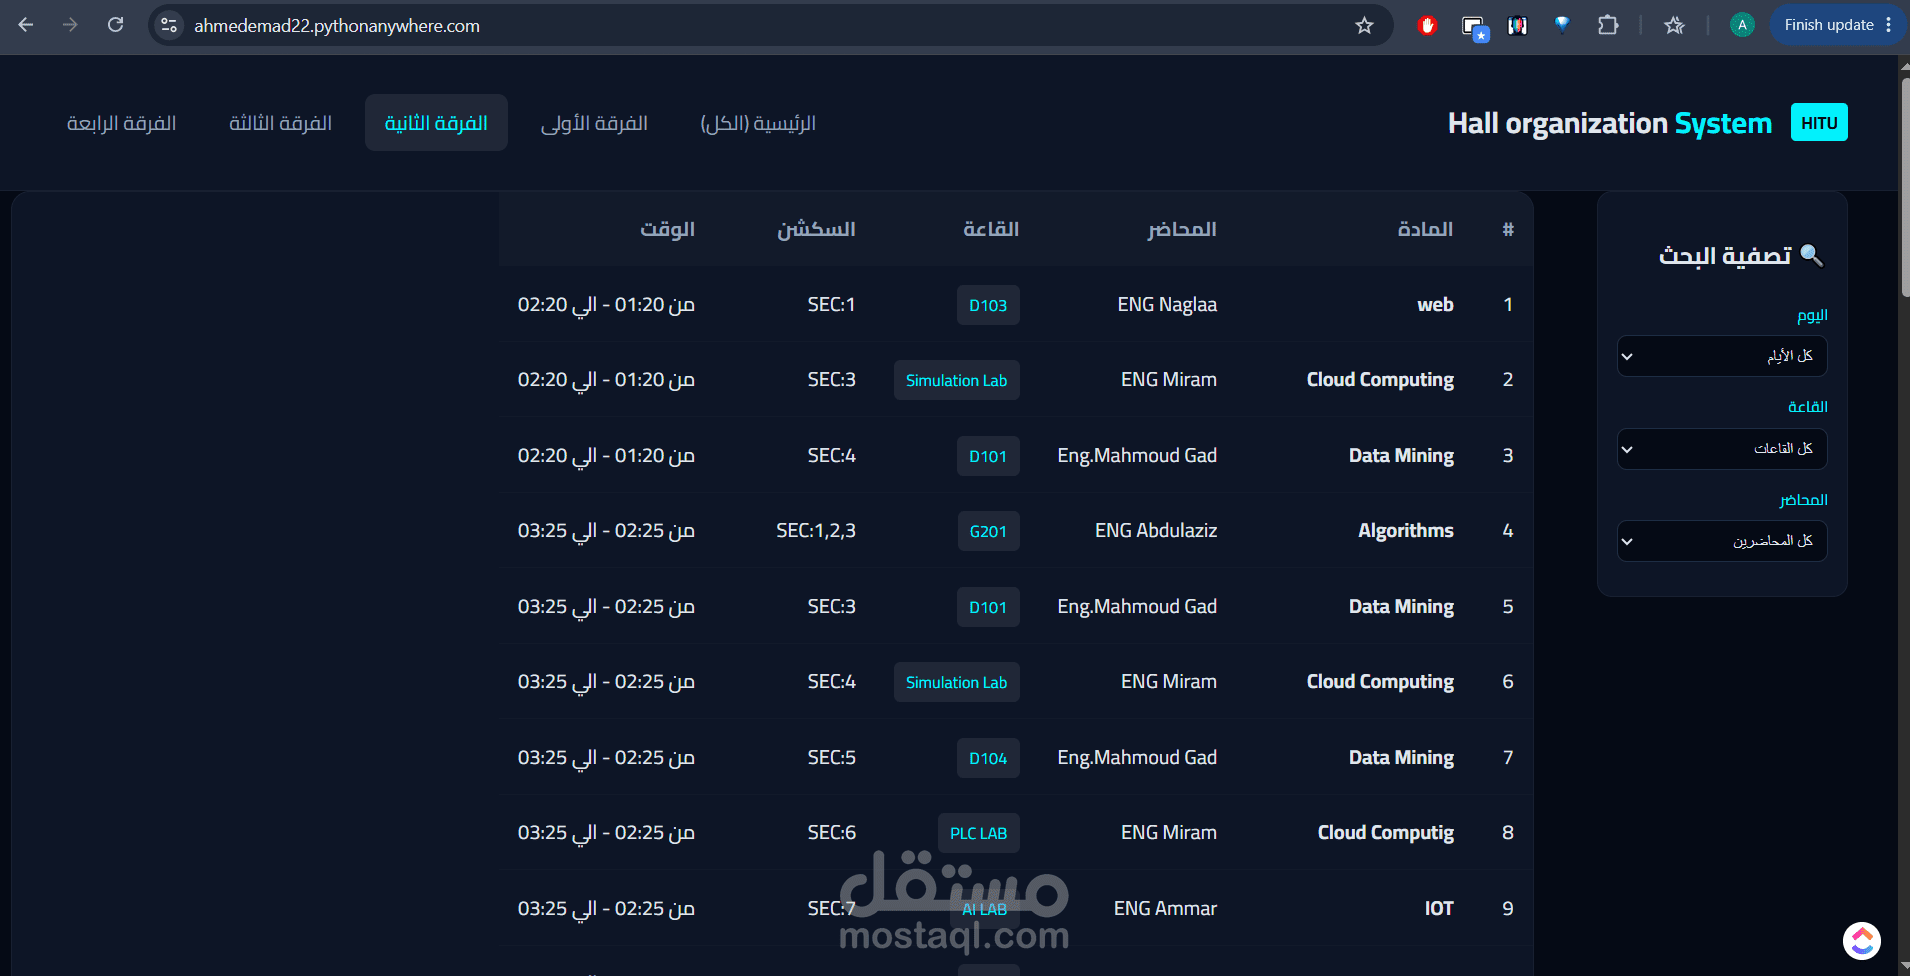The height and width of the screenshot is (976, 1910).
Task: Click Algorithms subject cell
Action: point(1405,530)
